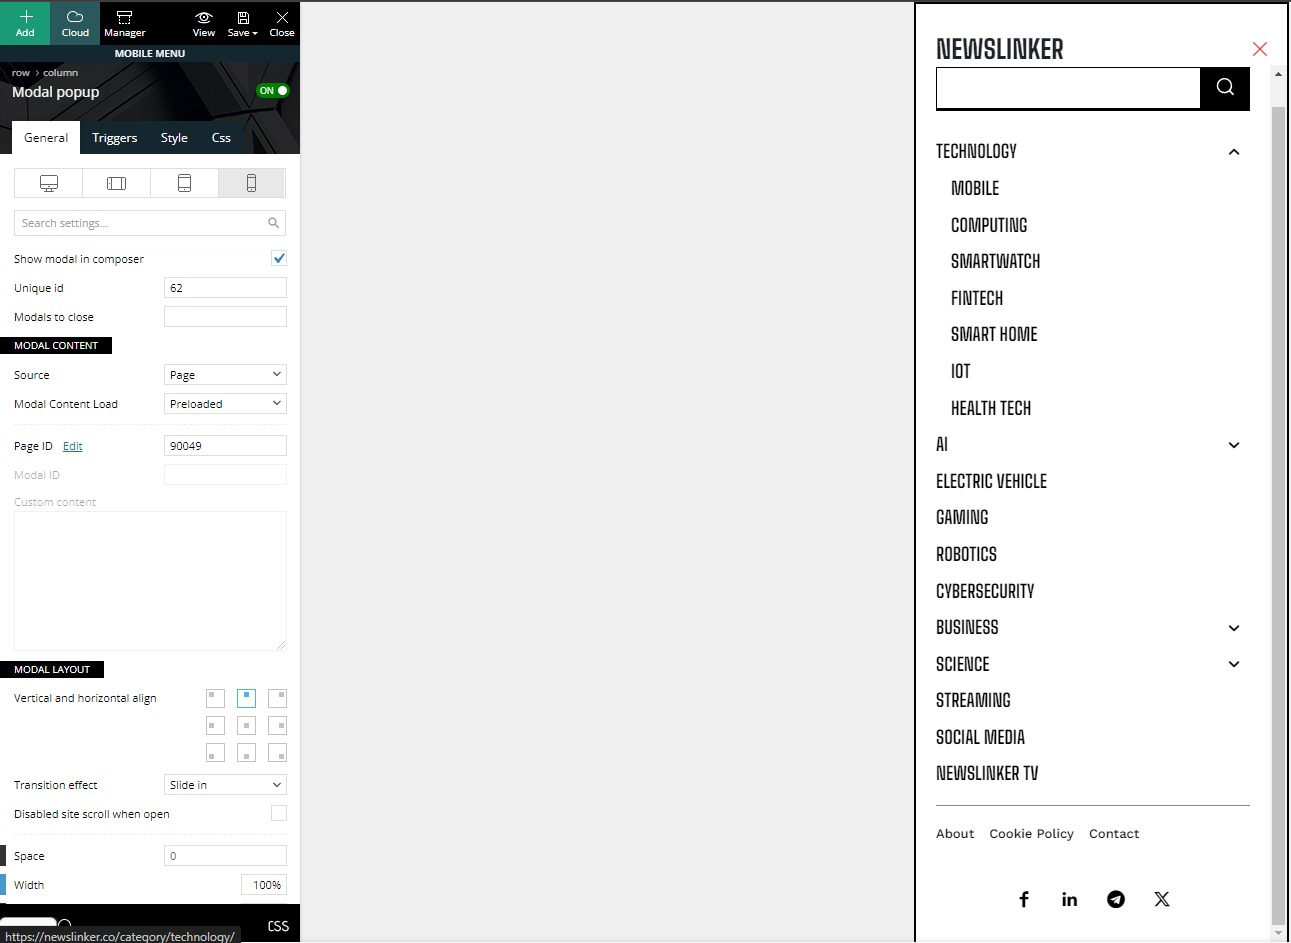Select bottom-right modal alignment
This screenshot has height=943, width=1291.
[x=277, y=752]
